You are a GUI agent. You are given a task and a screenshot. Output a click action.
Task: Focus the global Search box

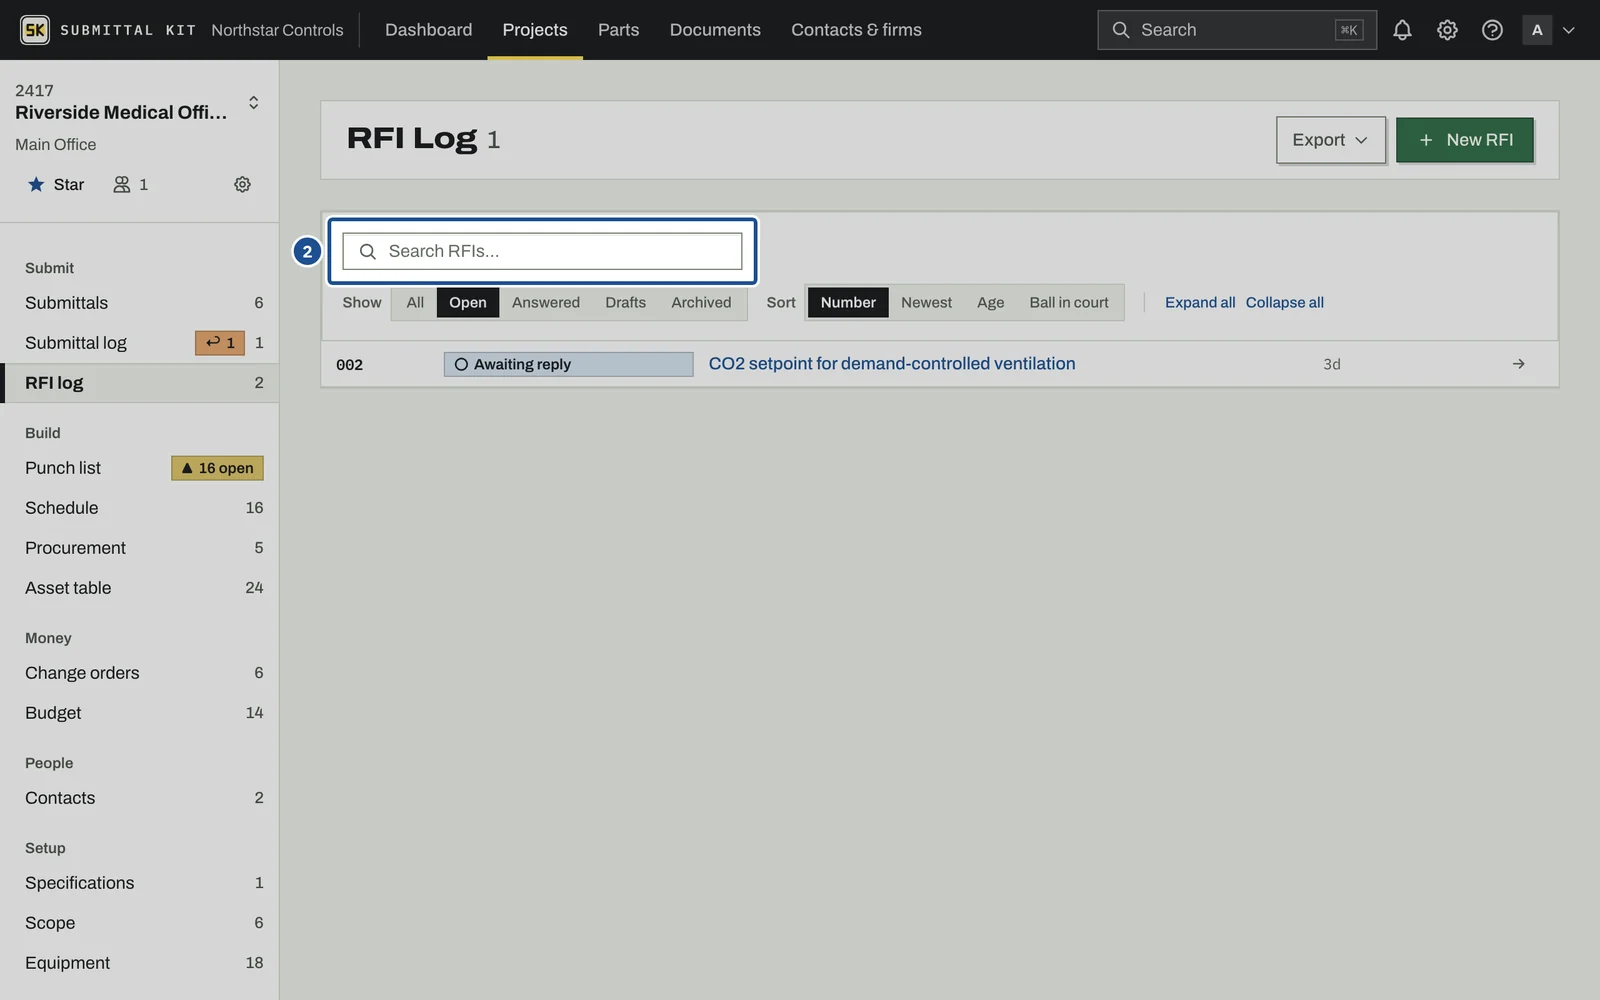click(x=1237, y=30)
